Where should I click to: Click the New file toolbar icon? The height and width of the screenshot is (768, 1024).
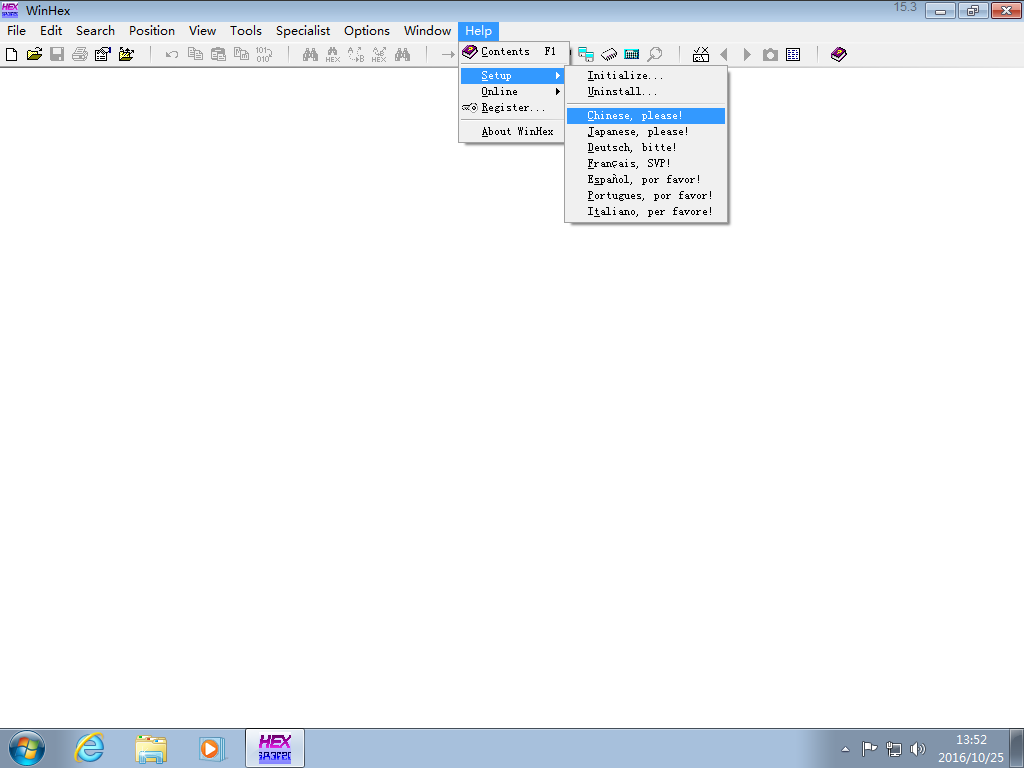[11, 54]
